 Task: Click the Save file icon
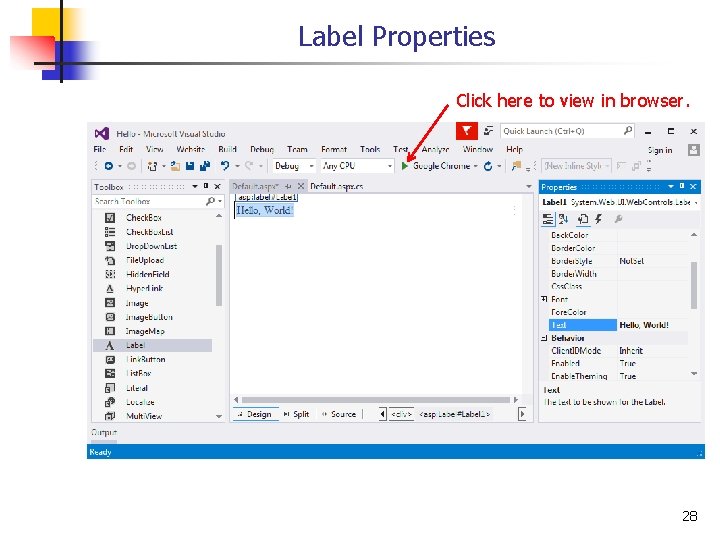point(190,166)
